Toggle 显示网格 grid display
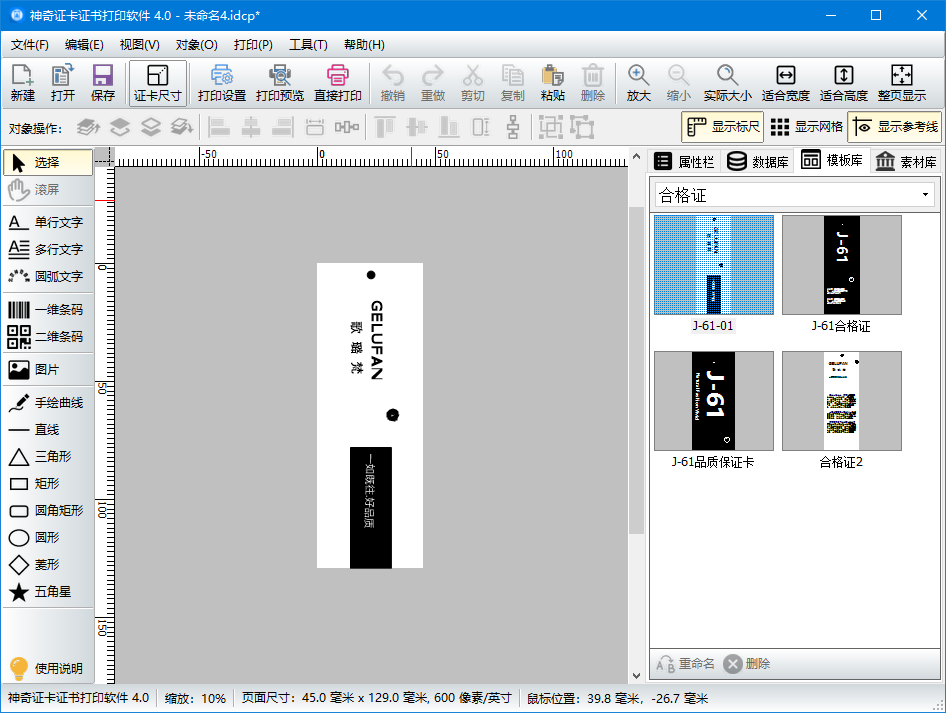This screenshot has width=946, height=713. click(806, 127)
